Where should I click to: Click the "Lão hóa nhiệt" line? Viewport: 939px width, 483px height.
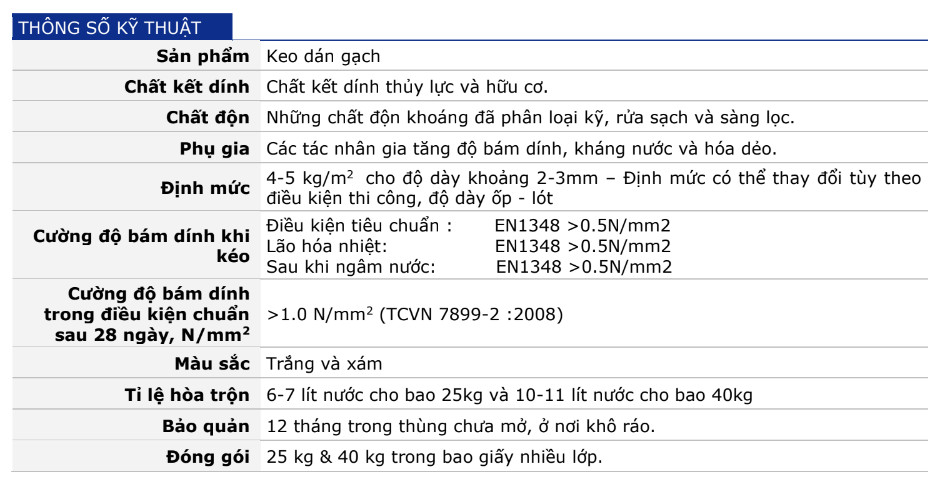pyautogui.click(x=326, y=246)
